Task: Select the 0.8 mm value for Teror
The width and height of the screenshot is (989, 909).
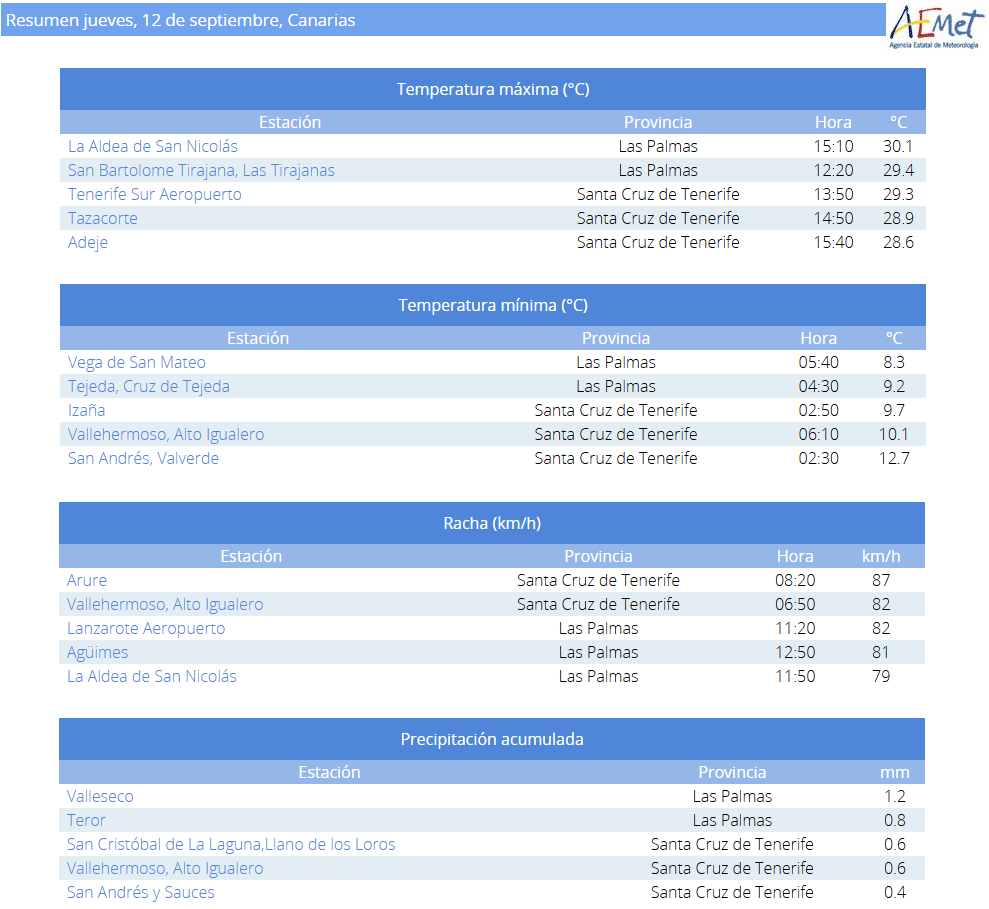Action: [x=895, y=820]
